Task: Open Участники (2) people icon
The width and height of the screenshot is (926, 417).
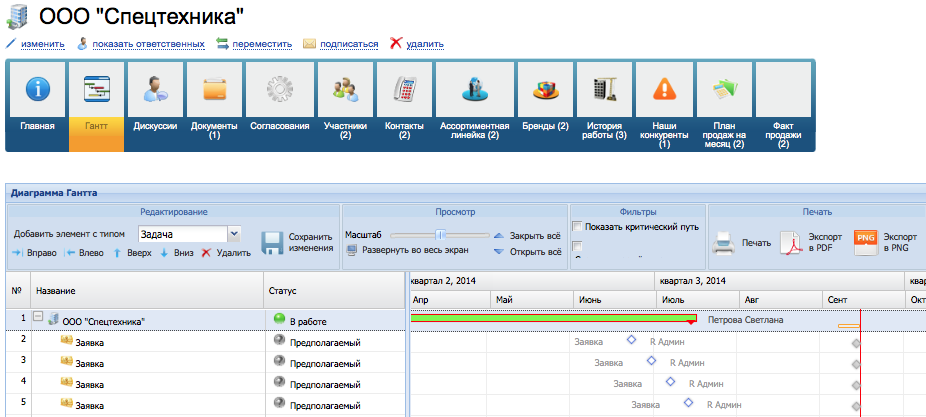Action: point(345,90)
